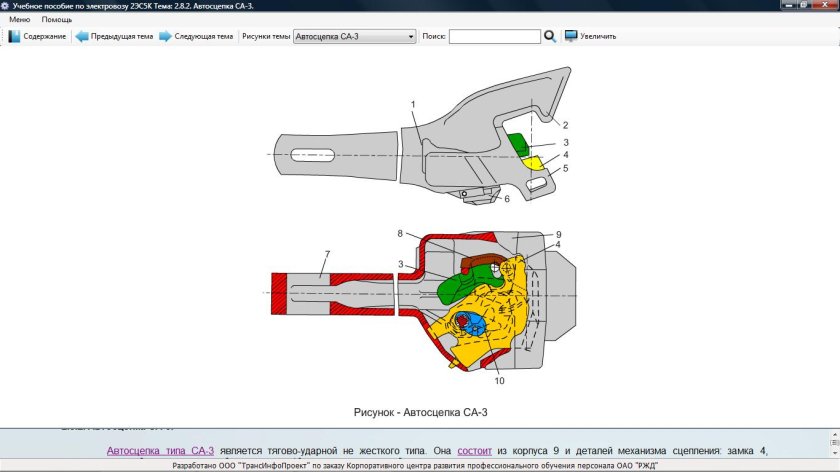The width and height of the screenshot is (840, 472).
Task: Click the magnifying glass search icon
Action: 550,36
